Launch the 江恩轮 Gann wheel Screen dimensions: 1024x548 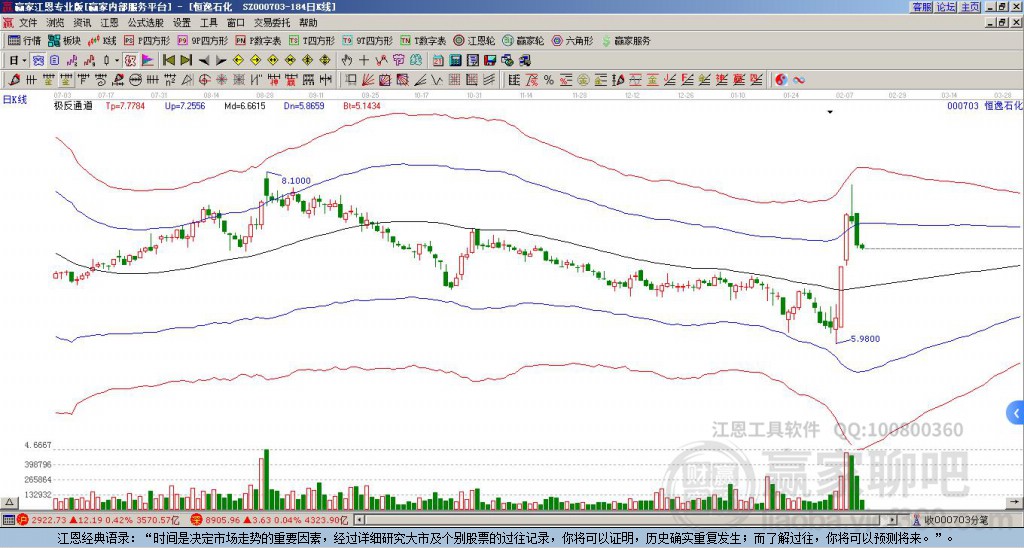click(x=474, y=40)
